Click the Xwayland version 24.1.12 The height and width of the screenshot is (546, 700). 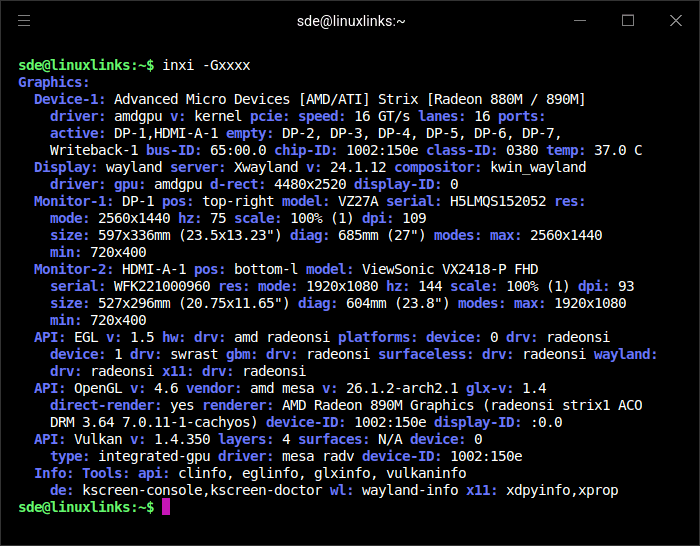[x=358, y=167]
